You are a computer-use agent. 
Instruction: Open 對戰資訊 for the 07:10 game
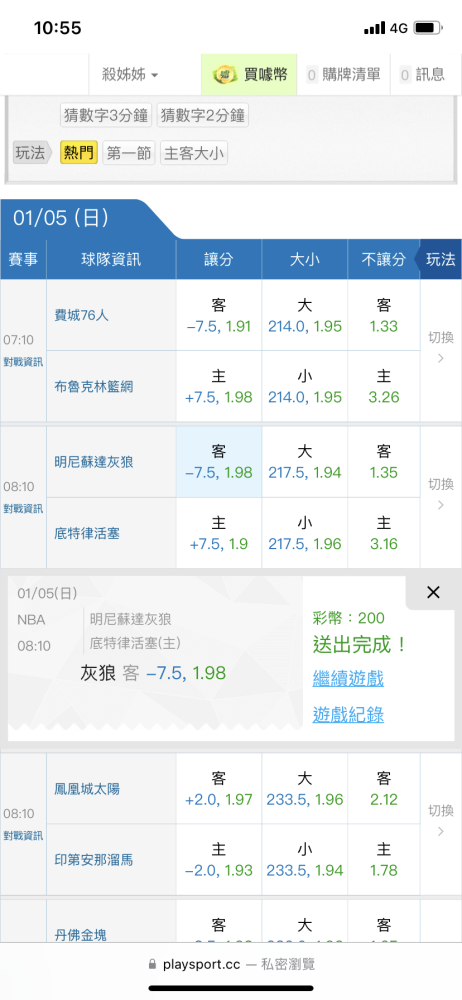(x=23, y=362)
